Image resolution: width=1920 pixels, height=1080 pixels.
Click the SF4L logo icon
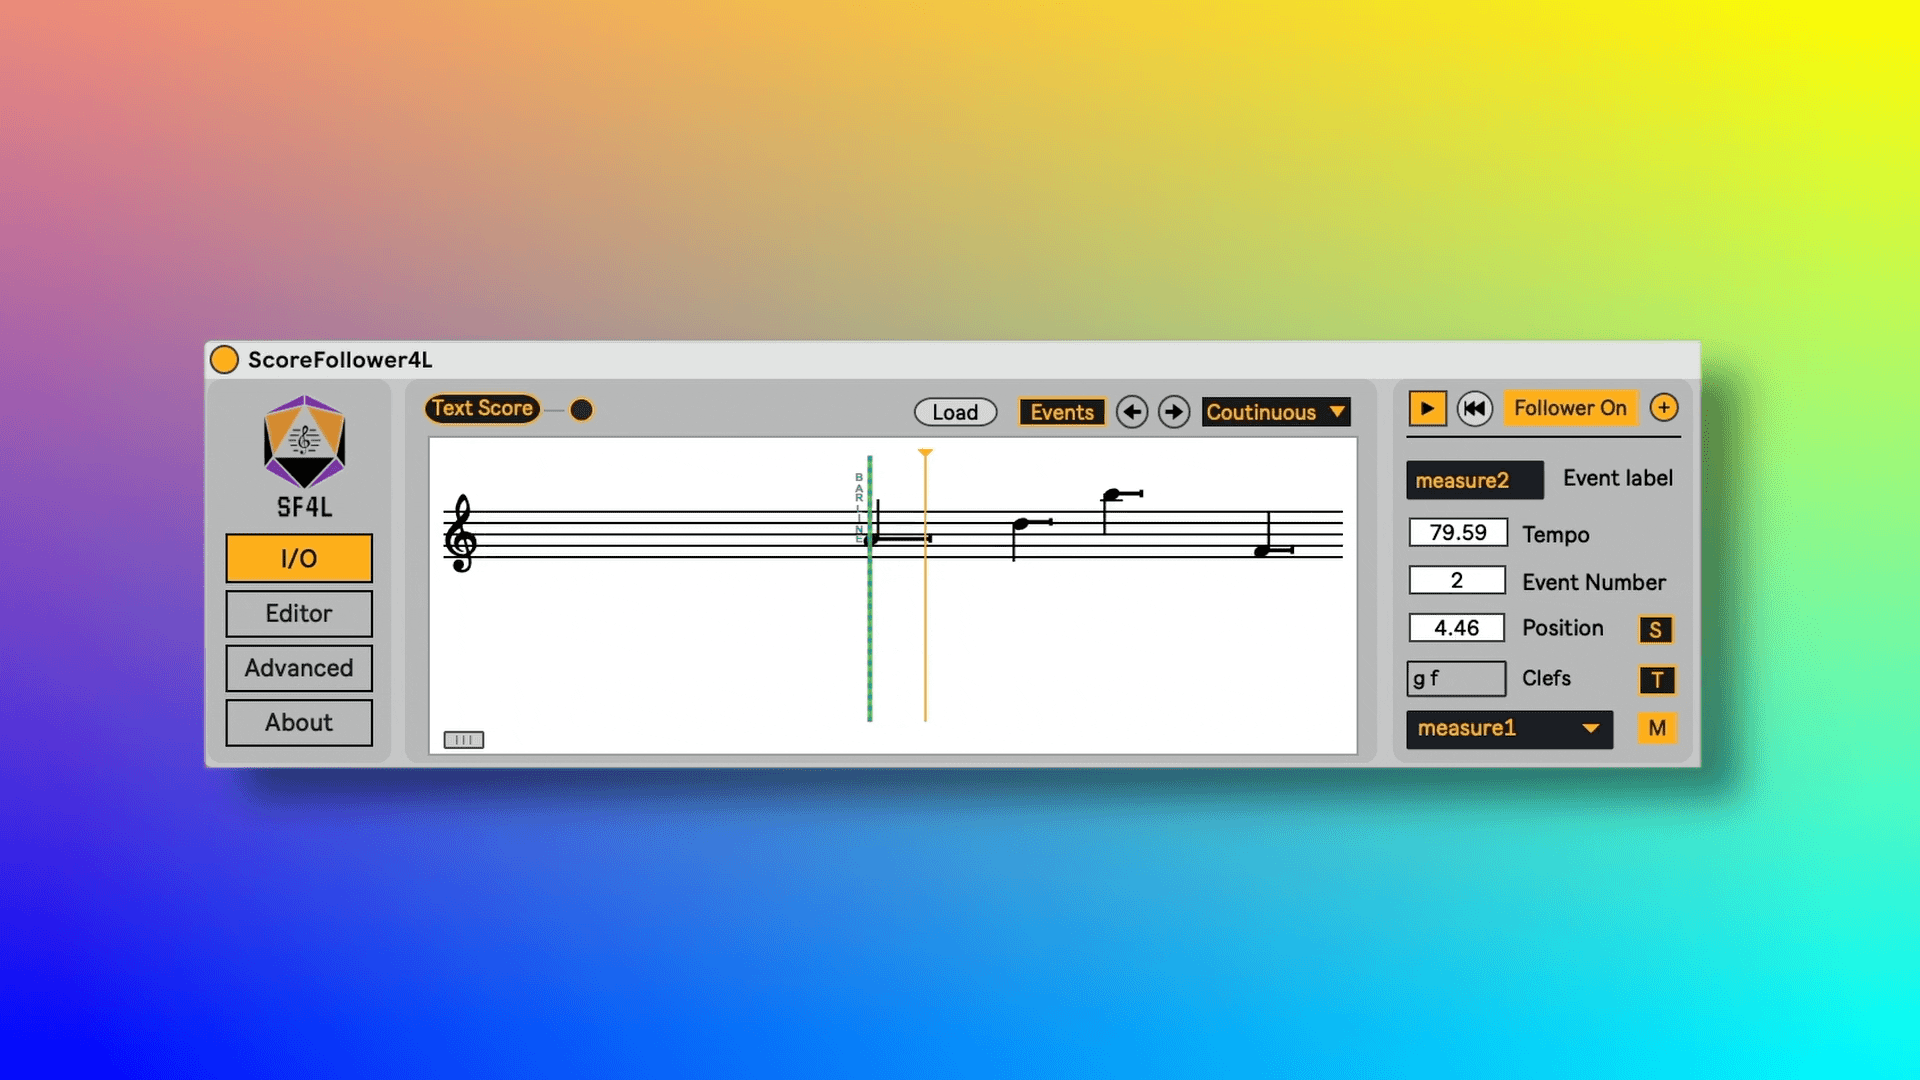[304, 442]
